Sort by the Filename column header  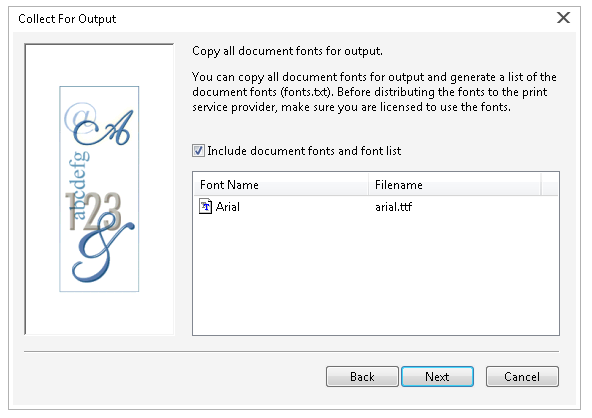click(x=455, y=185)
